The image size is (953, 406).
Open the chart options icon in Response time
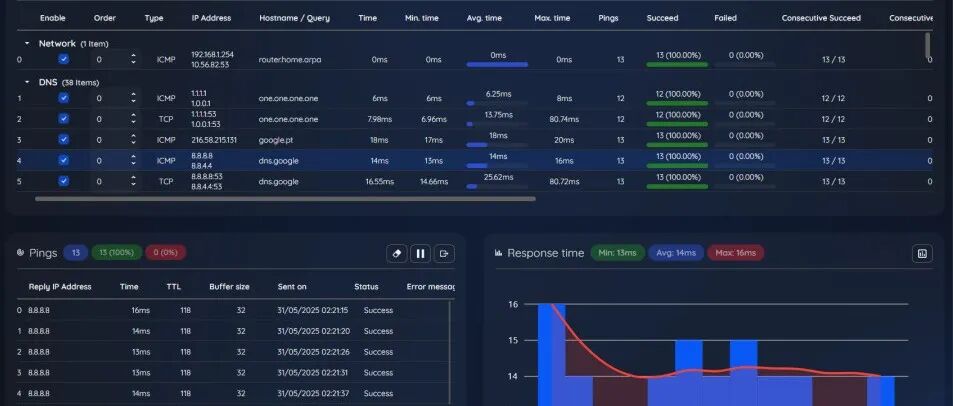pyautogui.click(x=922, y=253)
